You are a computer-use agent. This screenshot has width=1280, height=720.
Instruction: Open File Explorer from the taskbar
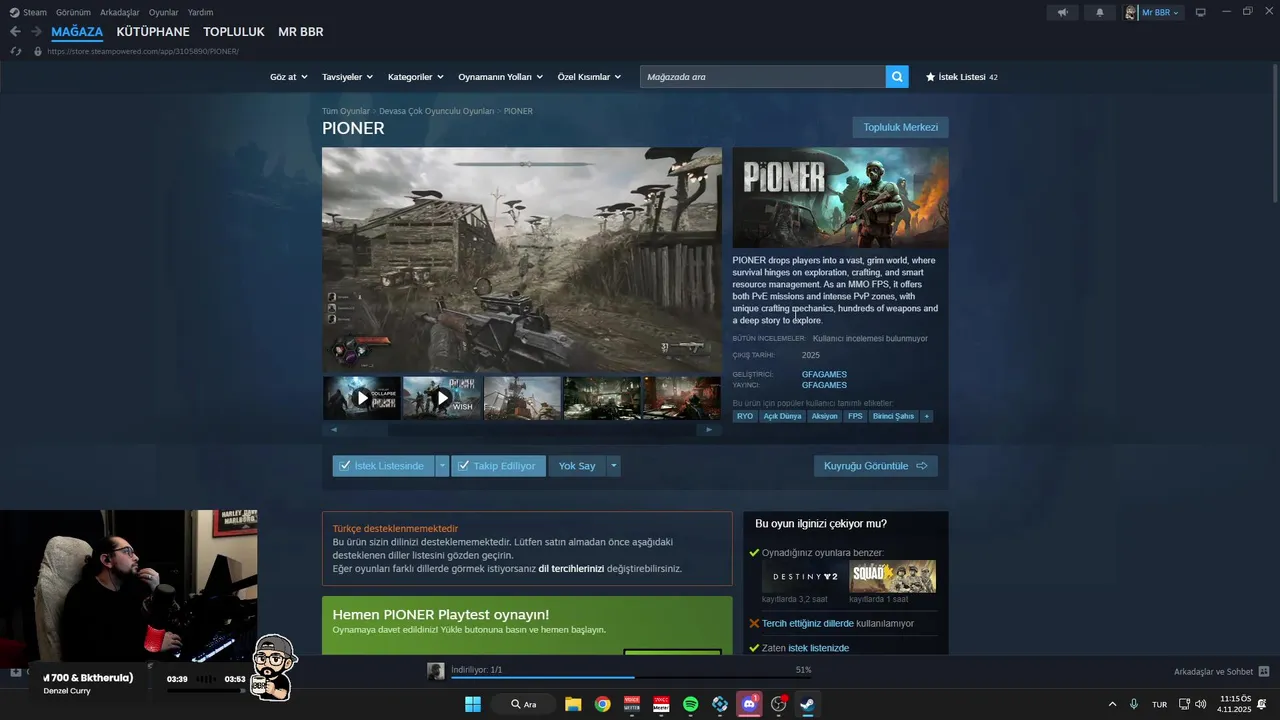573,704
